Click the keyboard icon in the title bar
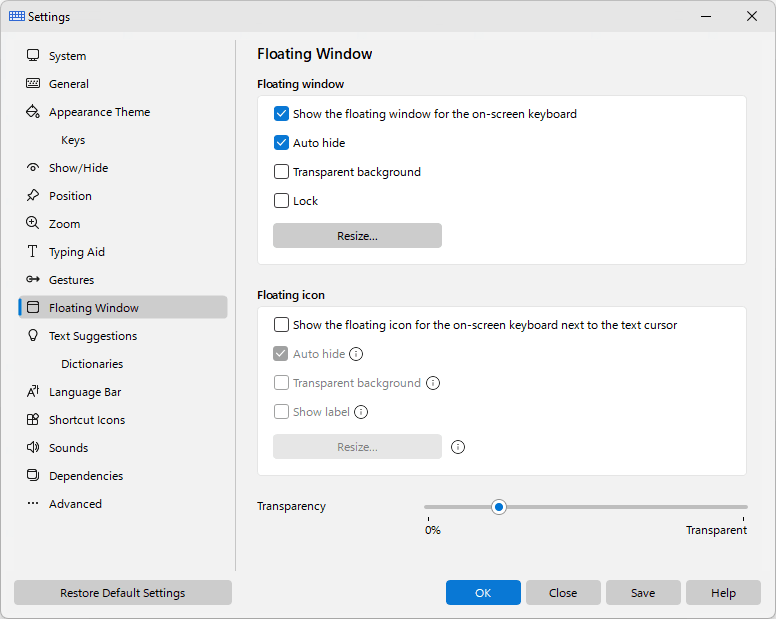 point(17,16)
